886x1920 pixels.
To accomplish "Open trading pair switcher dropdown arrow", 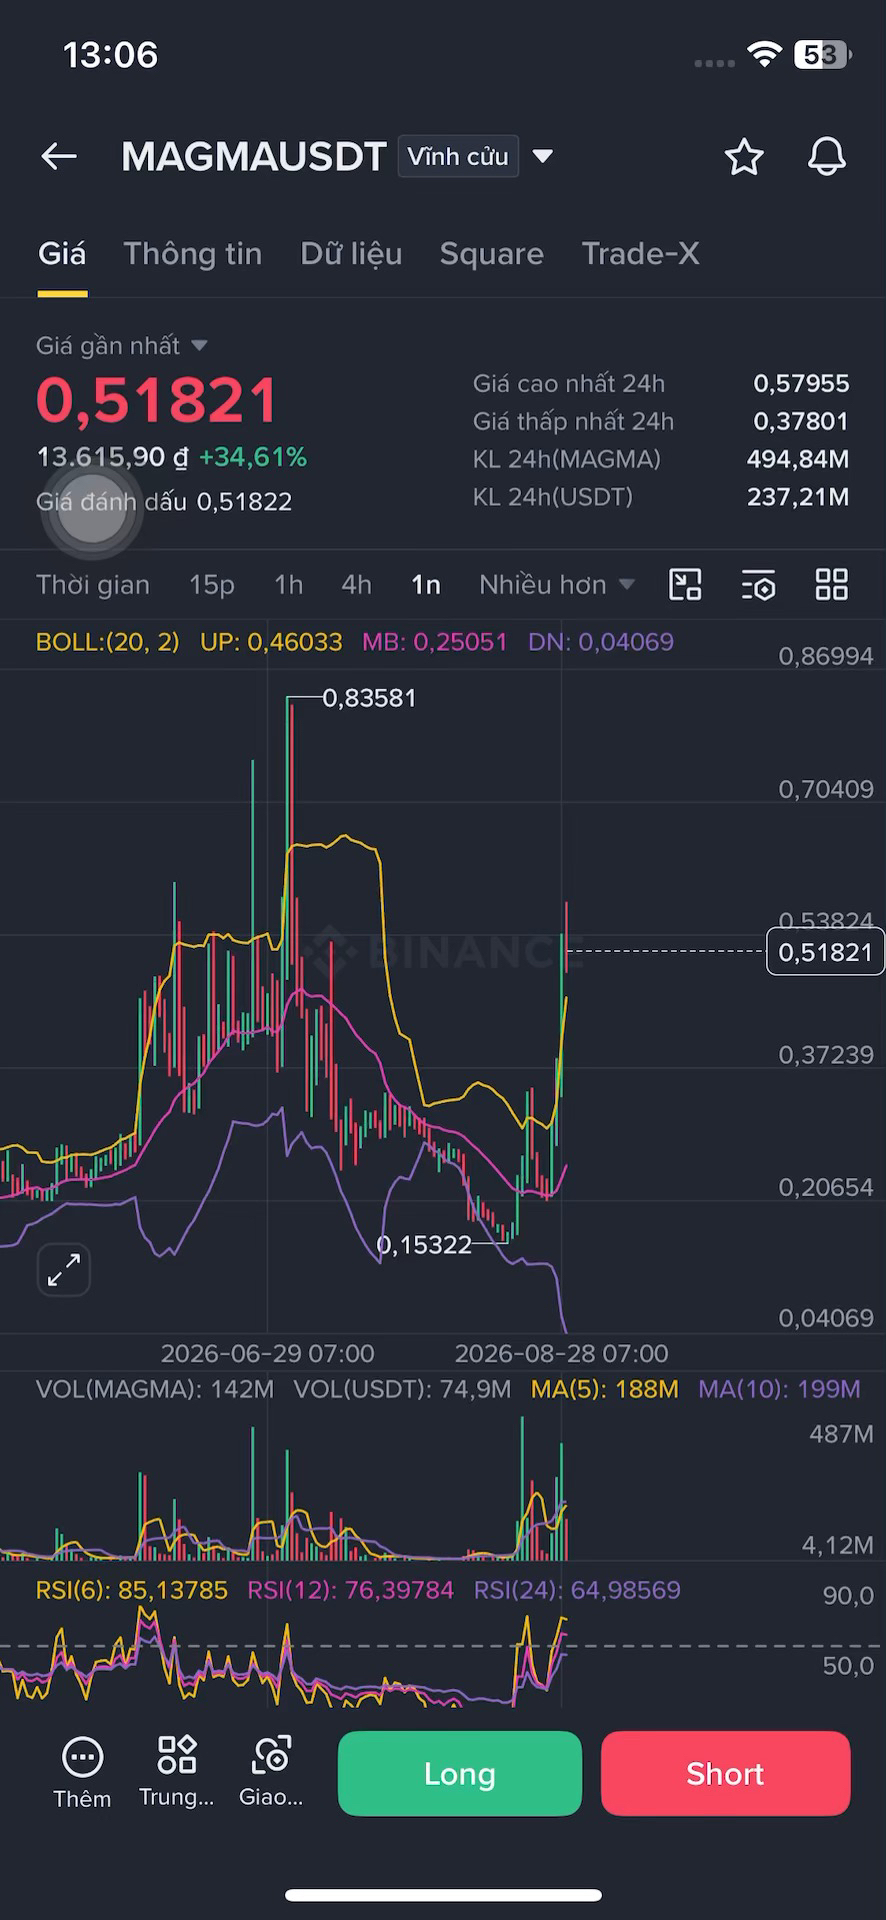I will click(x=543, y=157).
